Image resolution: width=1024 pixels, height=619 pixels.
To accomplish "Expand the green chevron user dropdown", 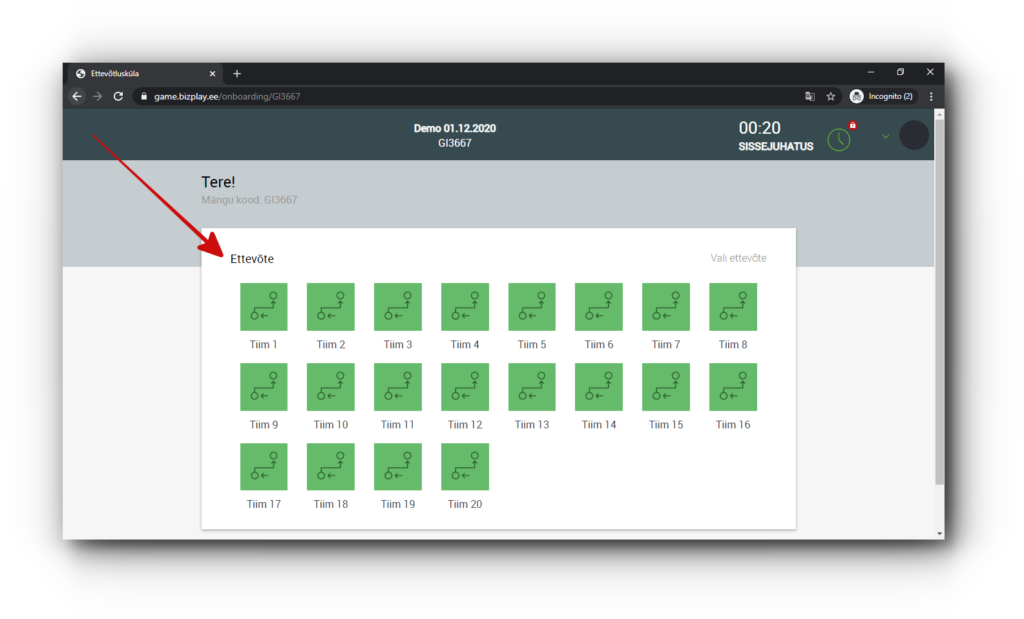I will coord(885,136).
